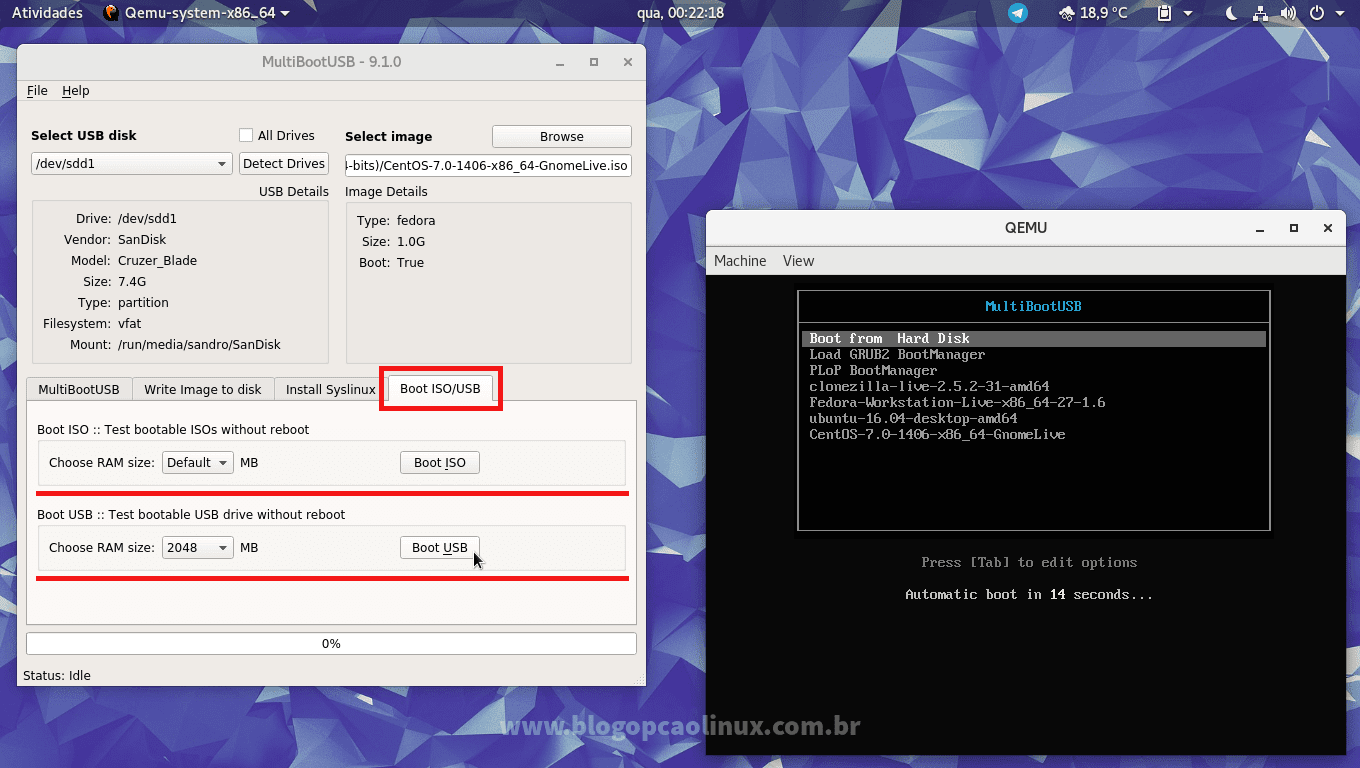Screen dimensions: 1360x768
Task: Open the weather indicator showing 18,9 °C
Action: pos(1092,13)
